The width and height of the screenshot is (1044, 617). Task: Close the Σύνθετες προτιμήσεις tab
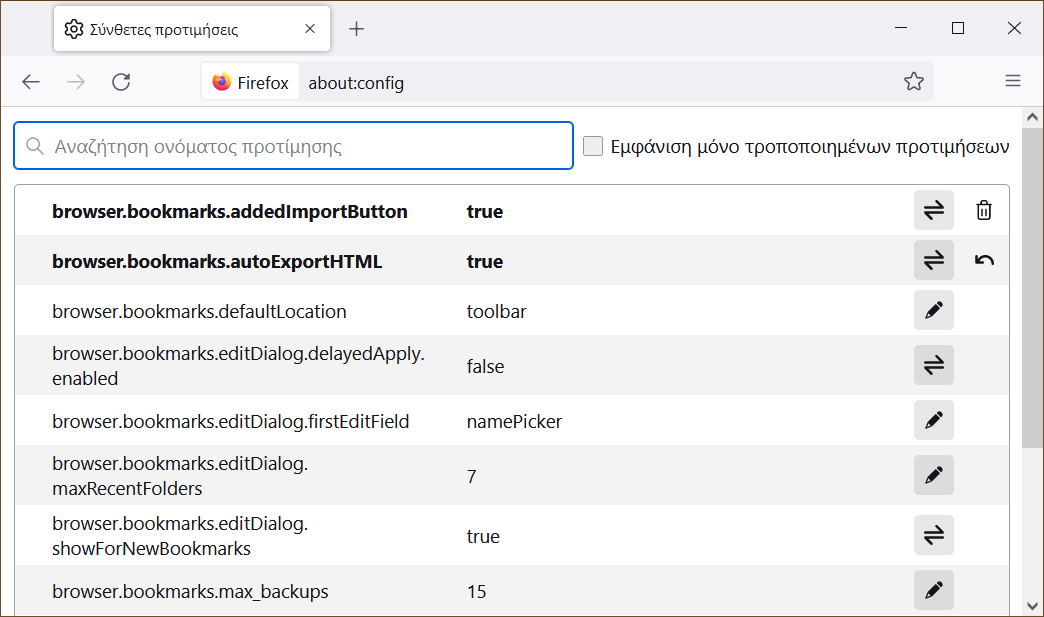pos(310,29)
